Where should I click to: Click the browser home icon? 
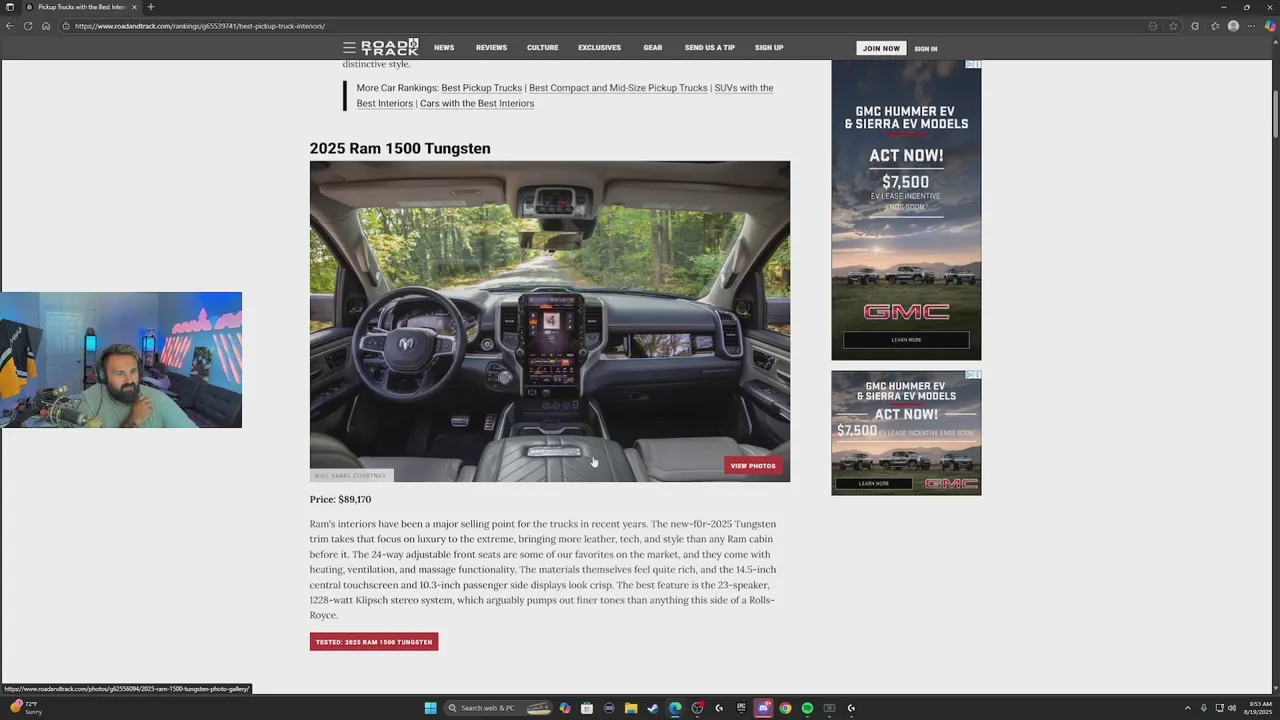click(x=46, y=26)
